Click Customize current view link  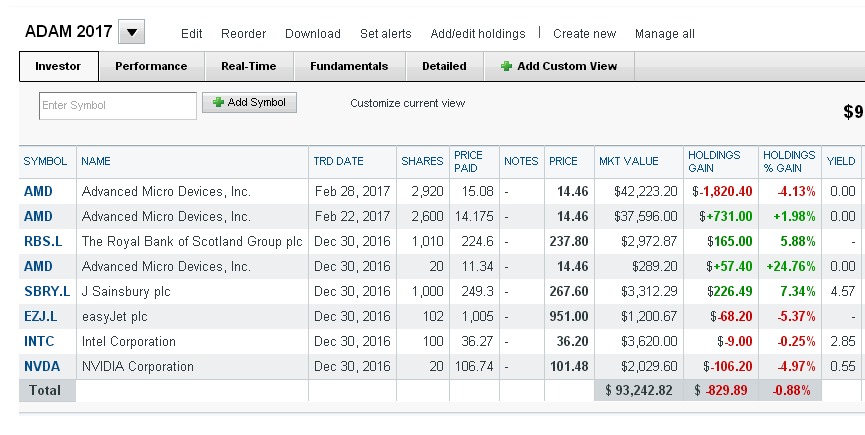408,103
